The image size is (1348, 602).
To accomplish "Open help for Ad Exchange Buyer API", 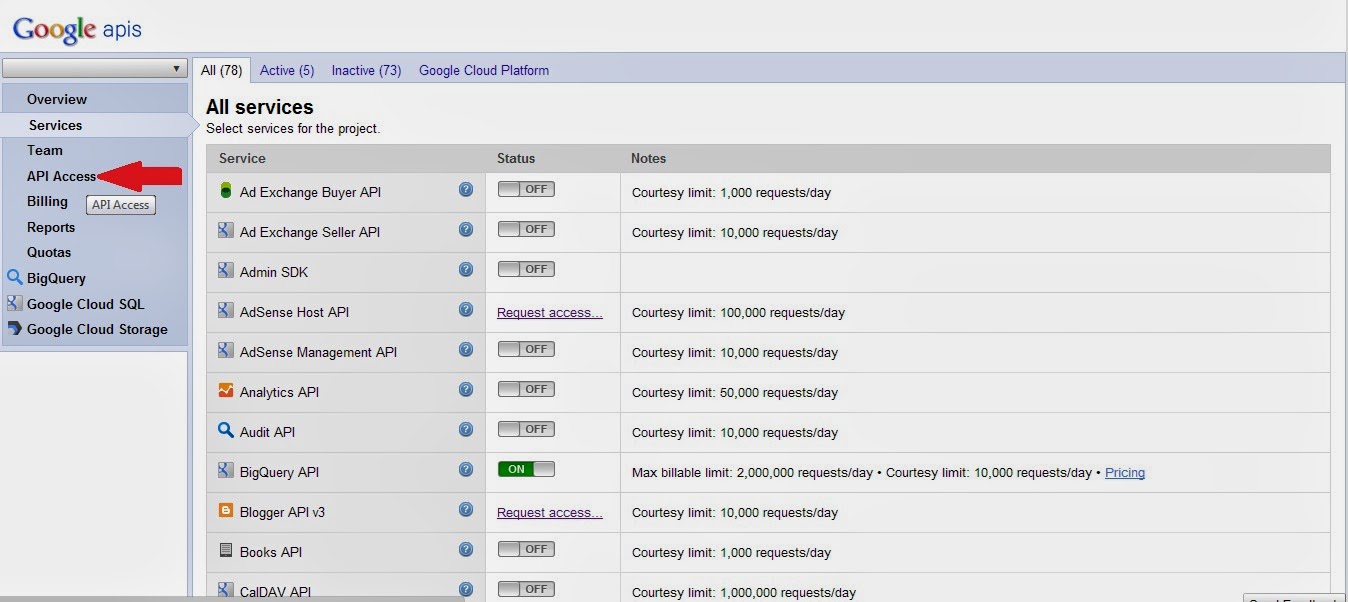I will click(x=466, y=189).
